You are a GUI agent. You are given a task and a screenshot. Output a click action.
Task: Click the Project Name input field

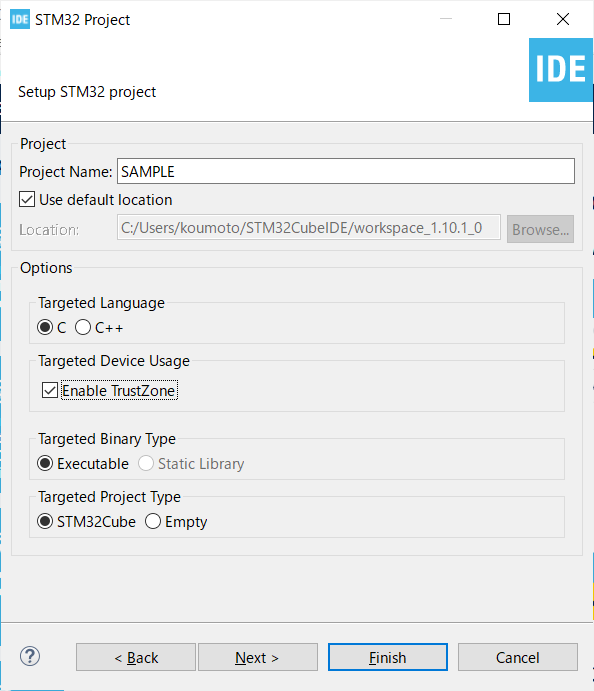(346, 171)
